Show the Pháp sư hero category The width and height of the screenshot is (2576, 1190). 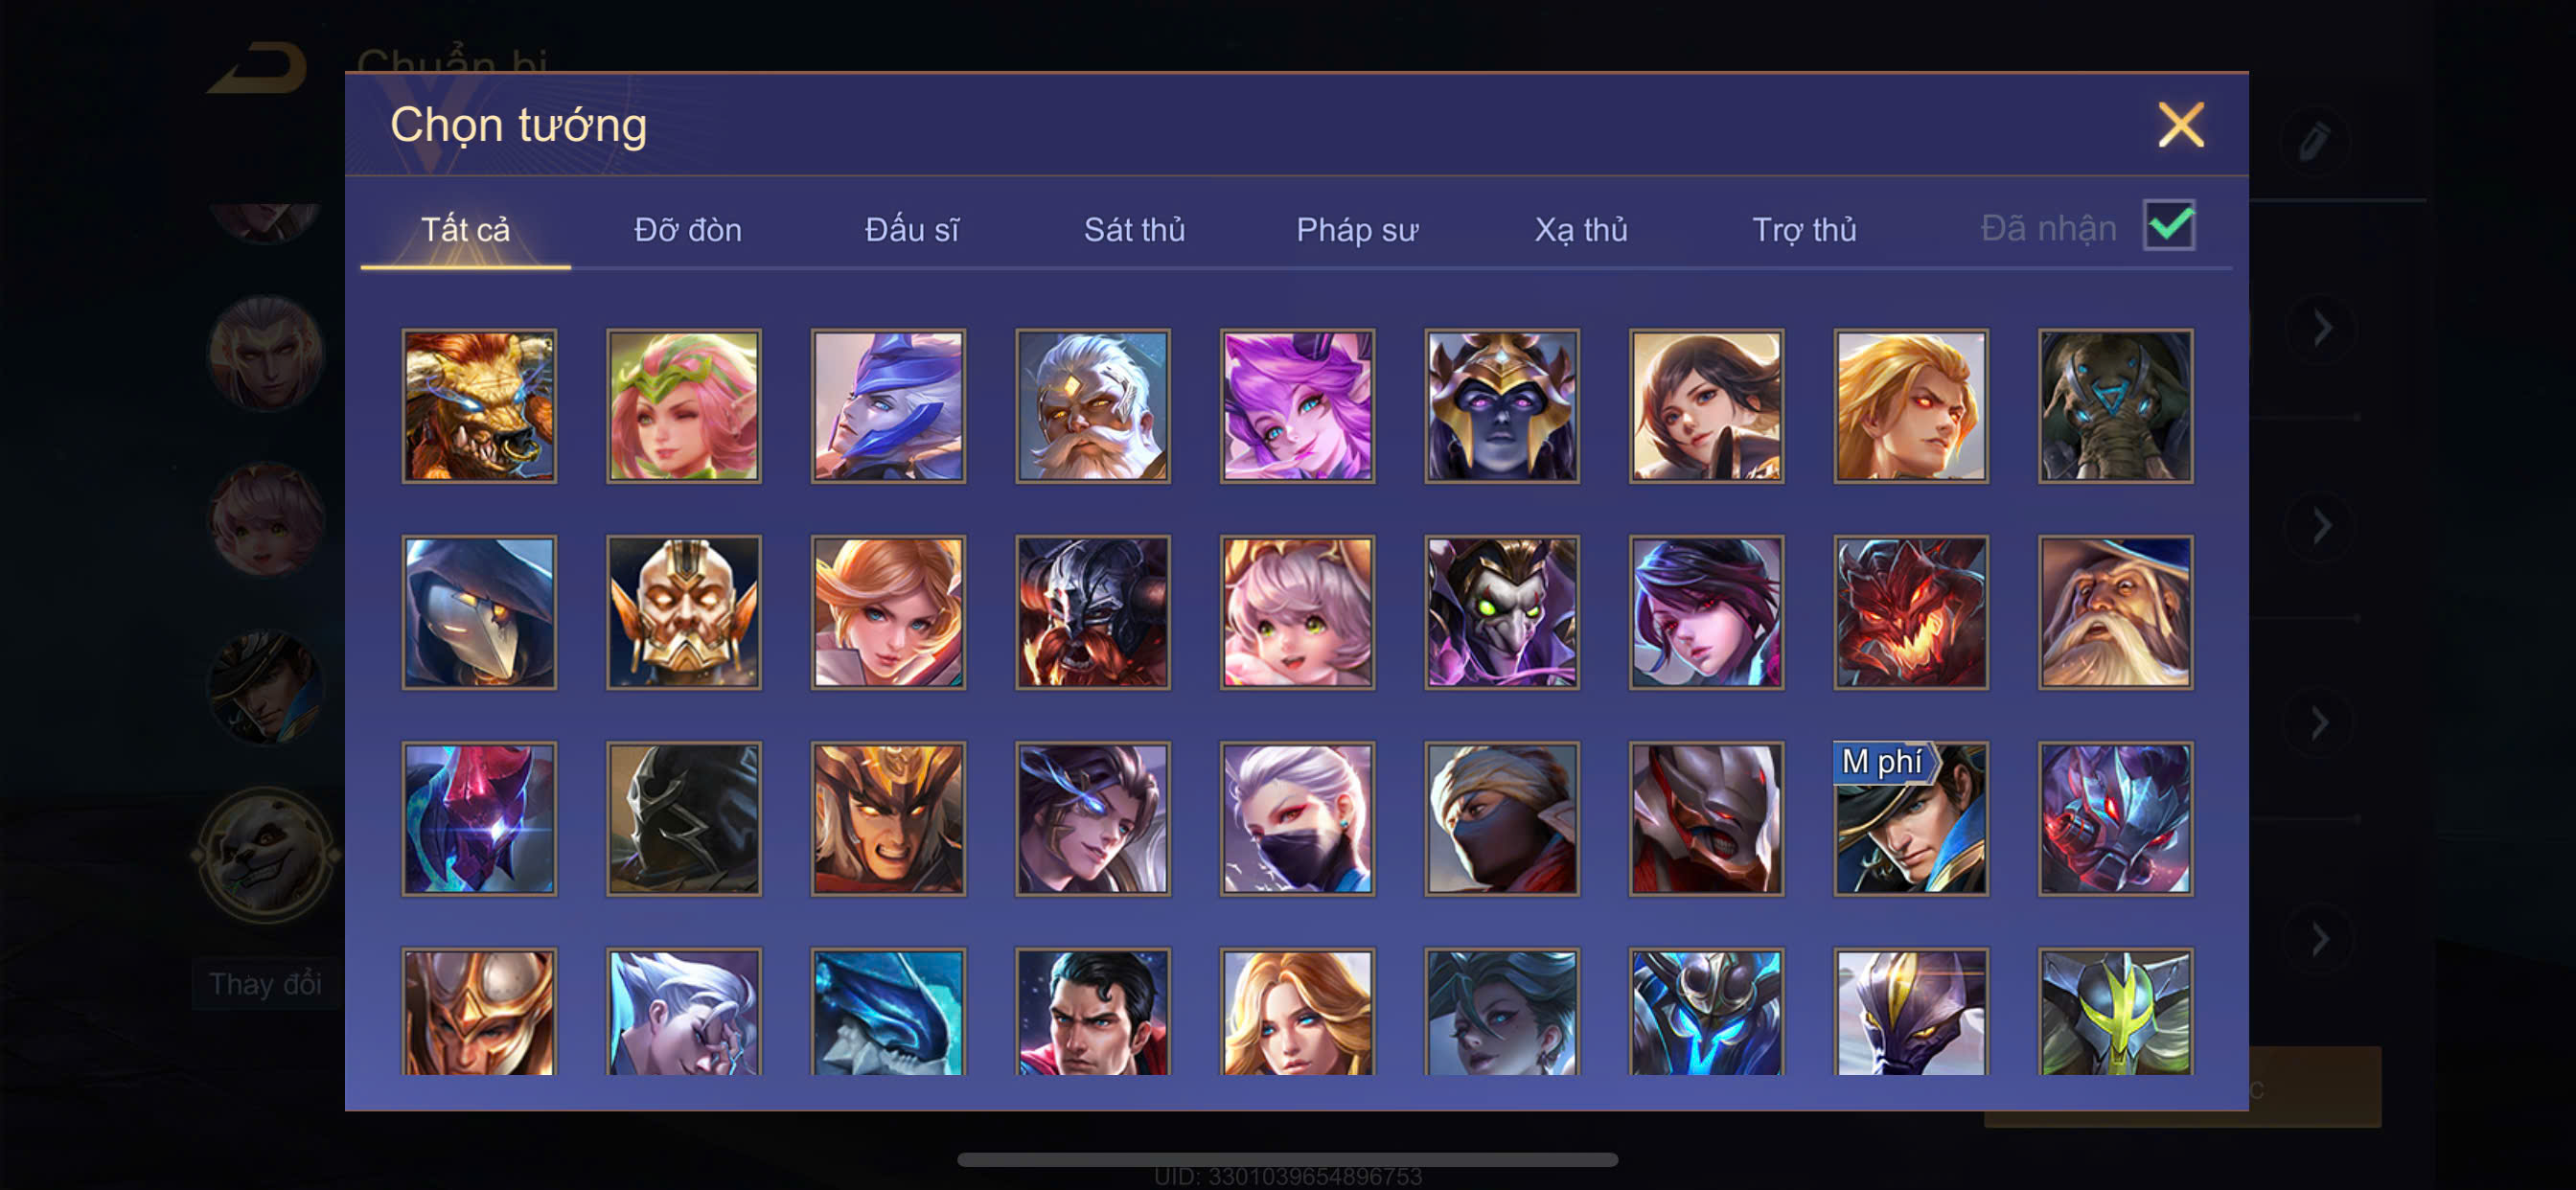(1357, 230)
